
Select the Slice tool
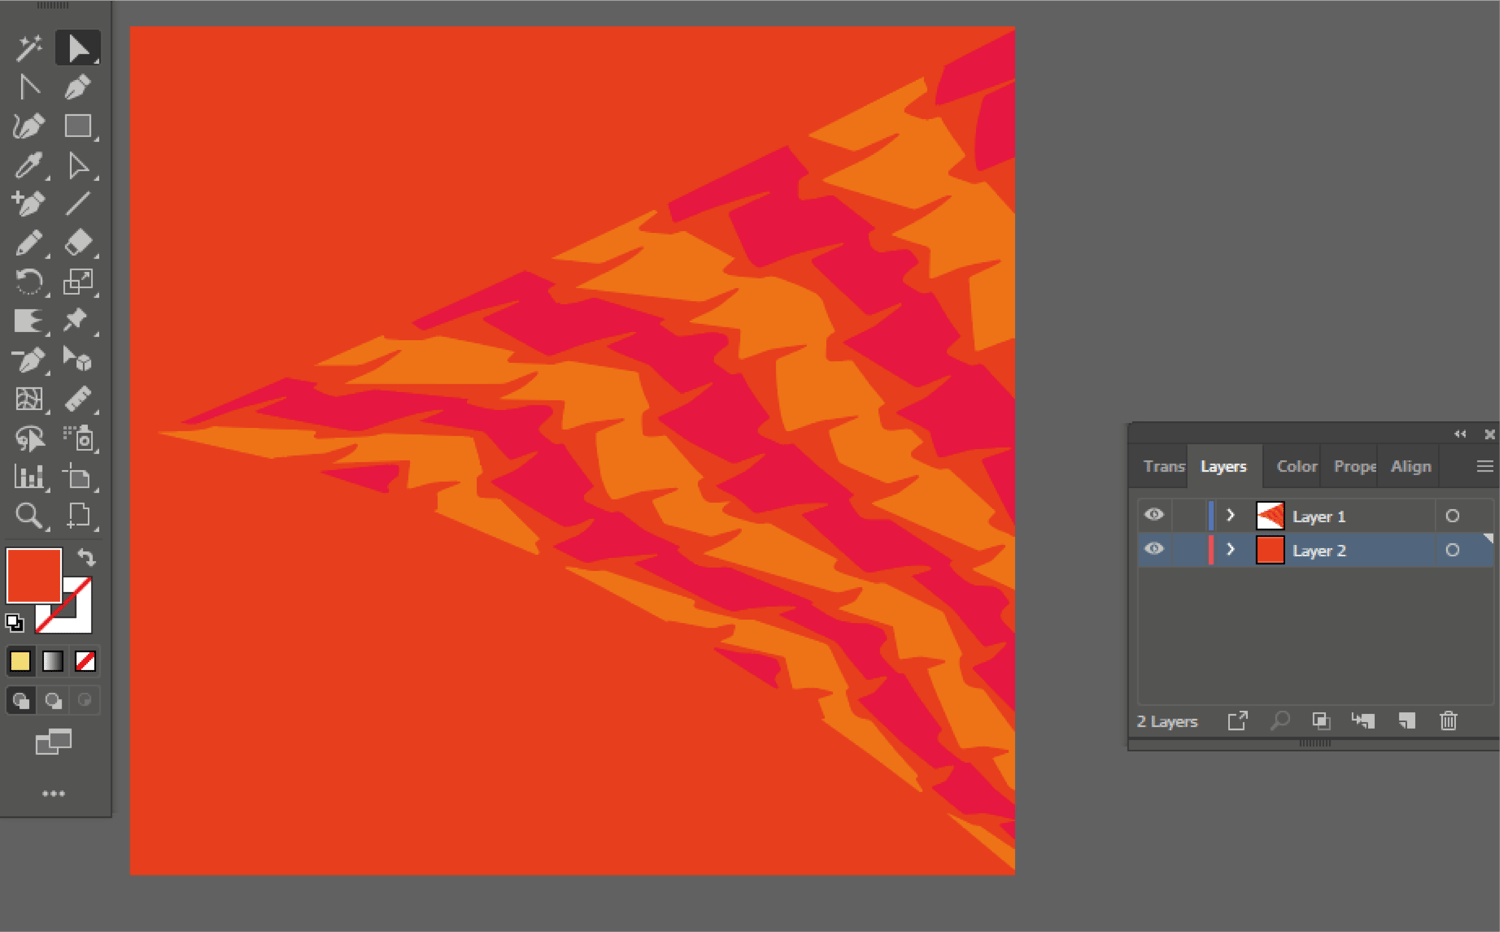(78, 477)
